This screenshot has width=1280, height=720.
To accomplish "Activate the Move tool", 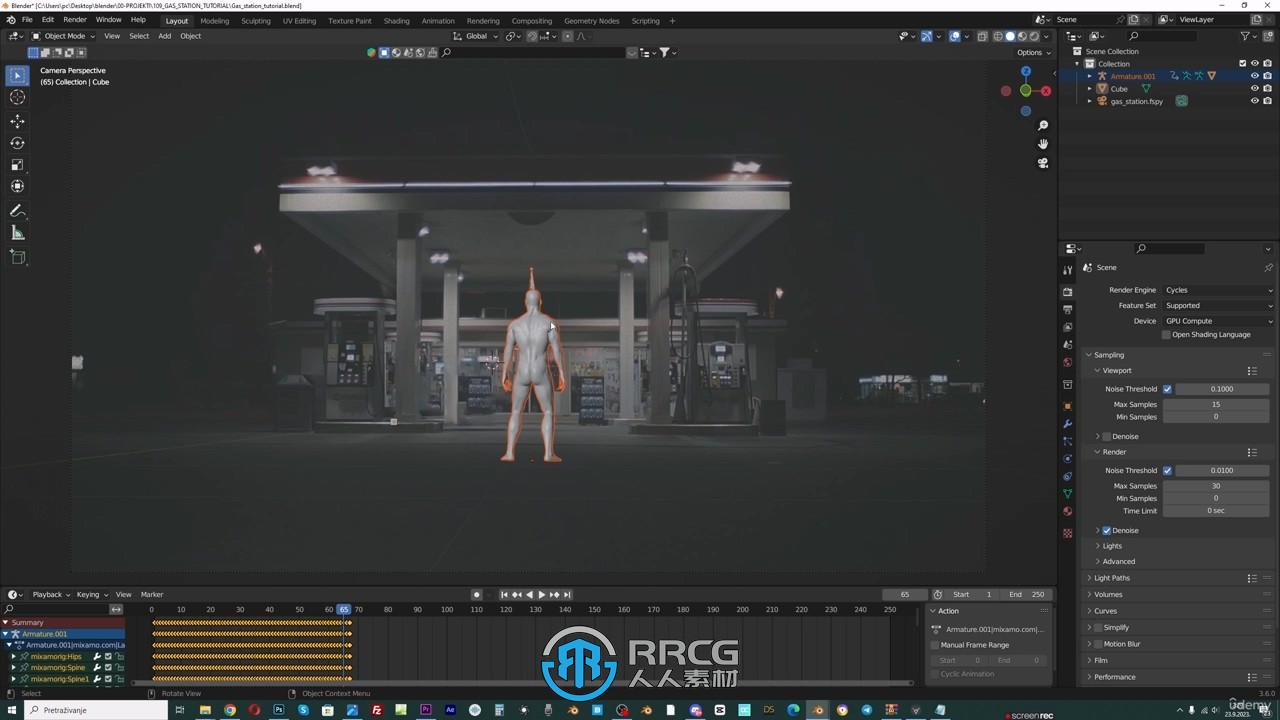I will point(17,121).
